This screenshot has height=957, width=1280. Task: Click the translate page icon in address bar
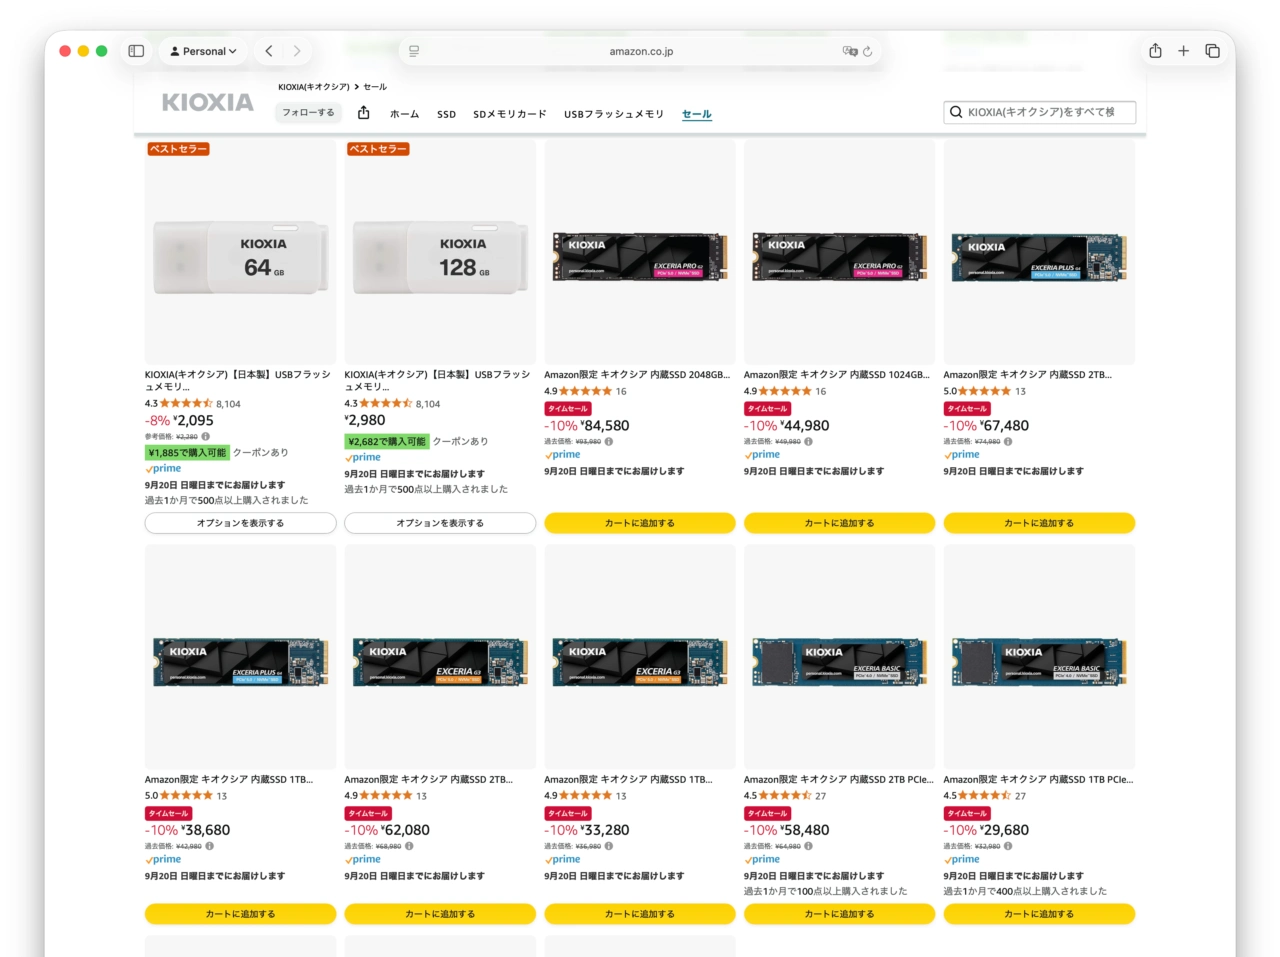pyautogui.click(x=850, y=51)
